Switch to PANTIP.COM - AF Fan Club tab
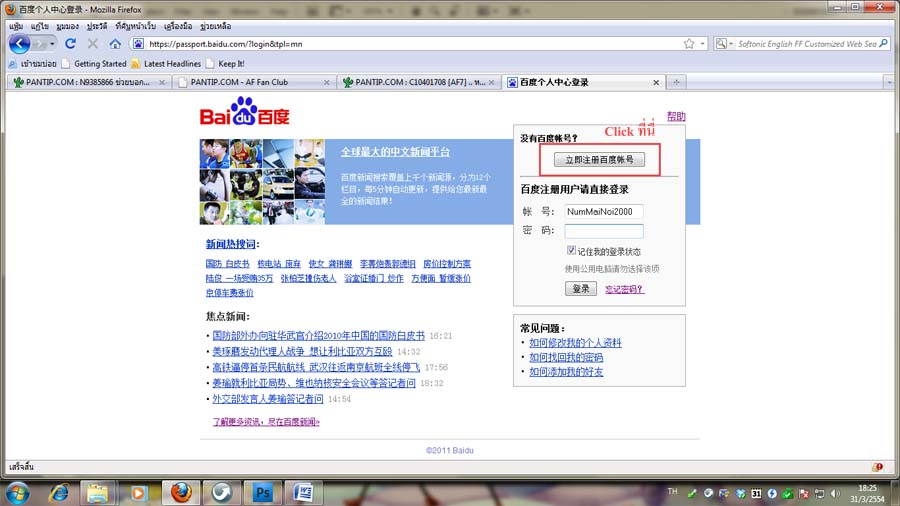The height and width of the screenshot is (506, 900). tap(253, 82)
